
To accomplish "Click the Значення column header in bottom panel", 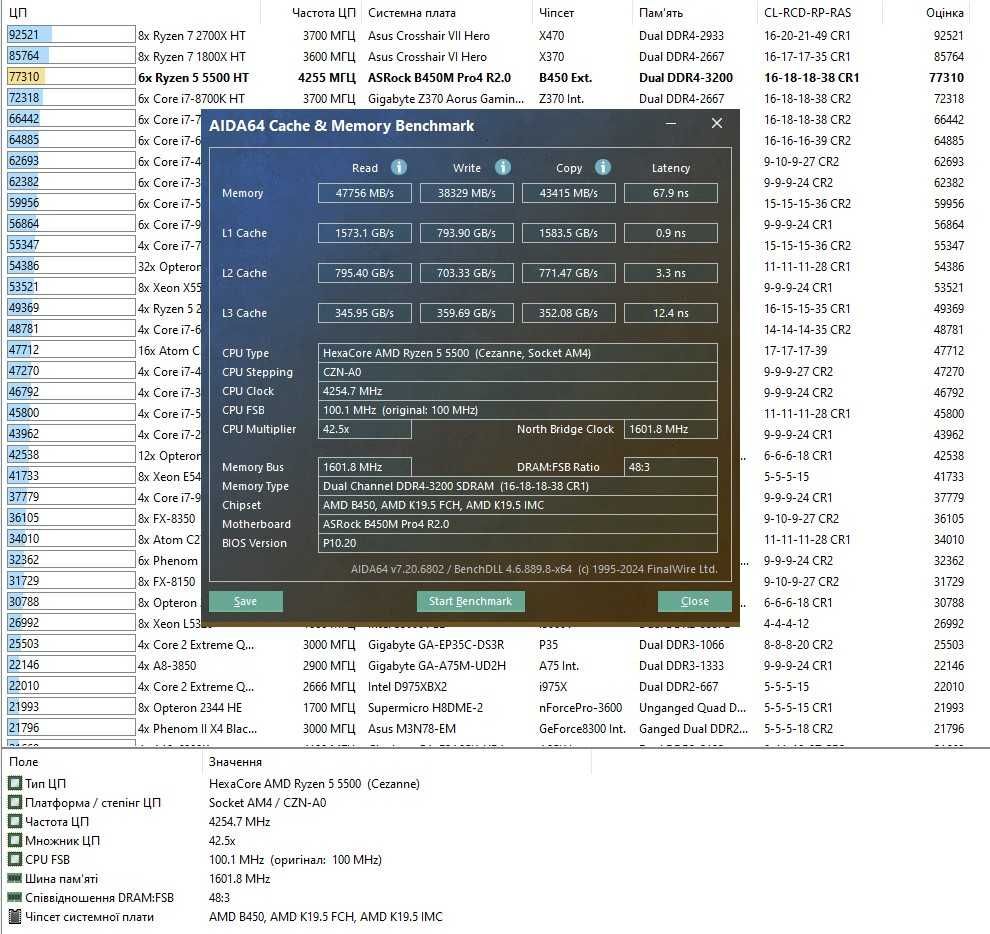I will click(x=235, y=762).
